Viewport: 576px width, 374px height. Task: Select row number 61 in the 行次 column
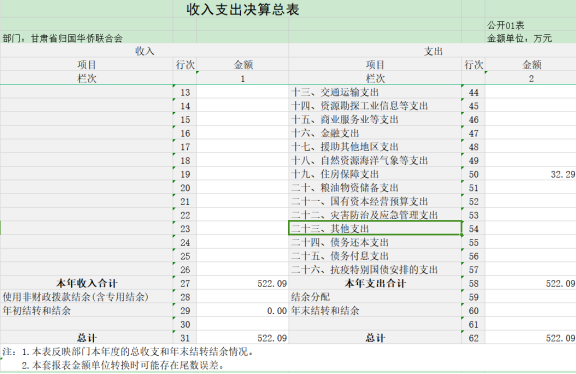point(473,324)
